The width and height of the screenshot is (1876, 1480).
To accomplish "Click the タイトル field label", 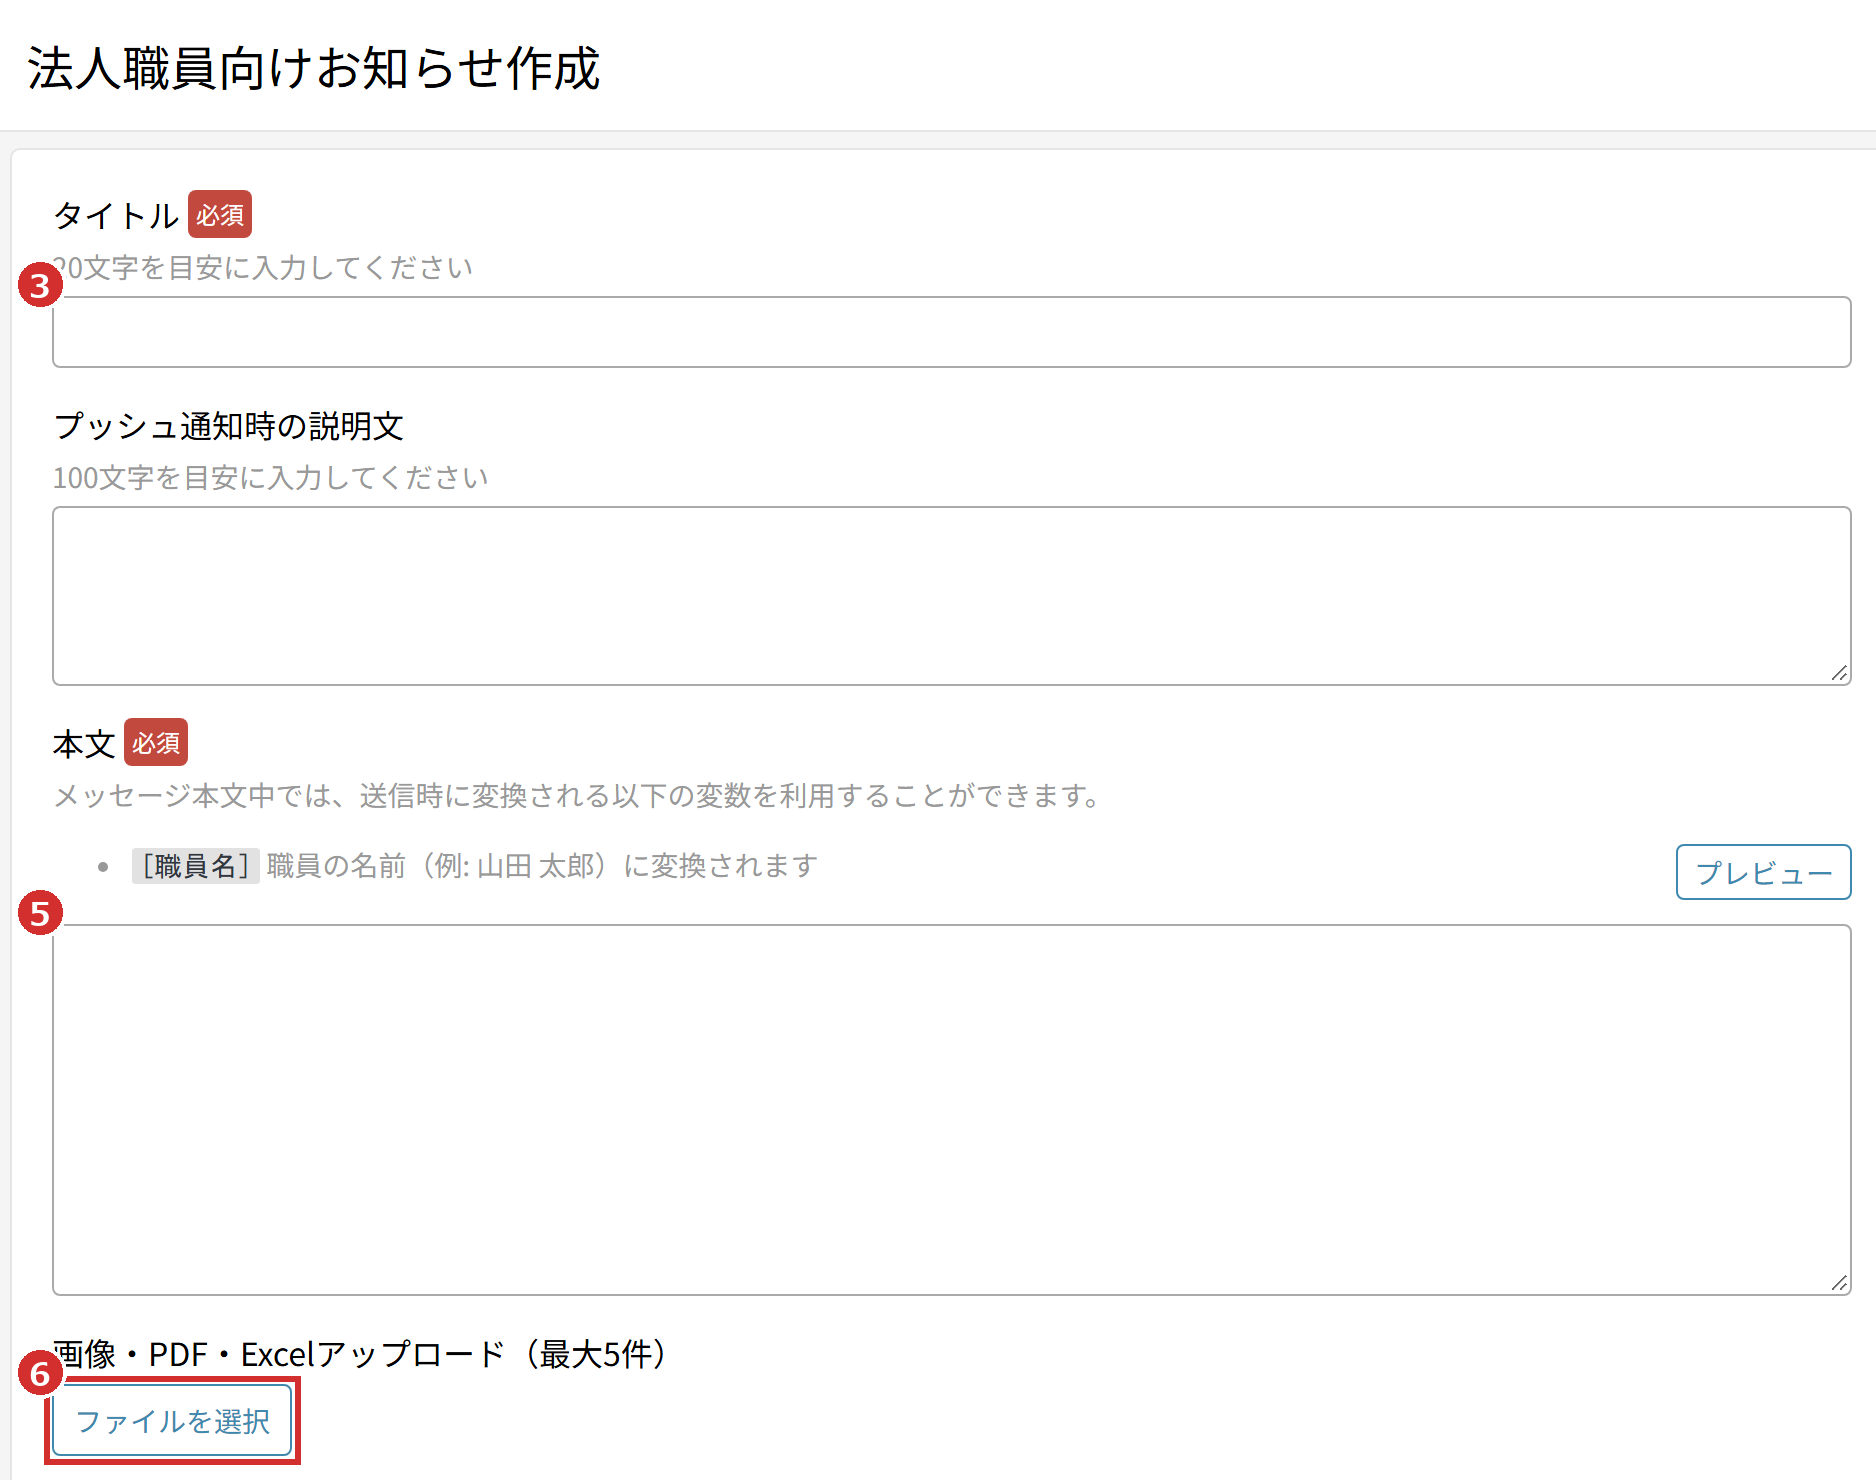I will tap(116, 215).
